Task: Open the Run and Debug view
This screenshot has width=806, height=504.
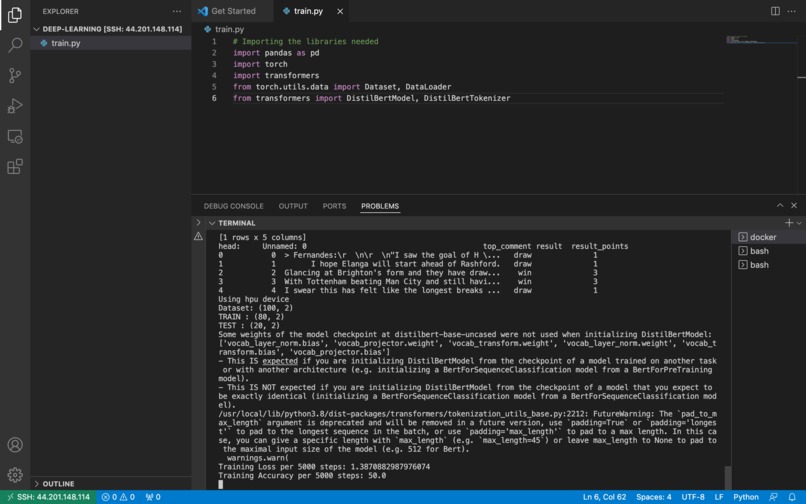Action: (15, 106)
